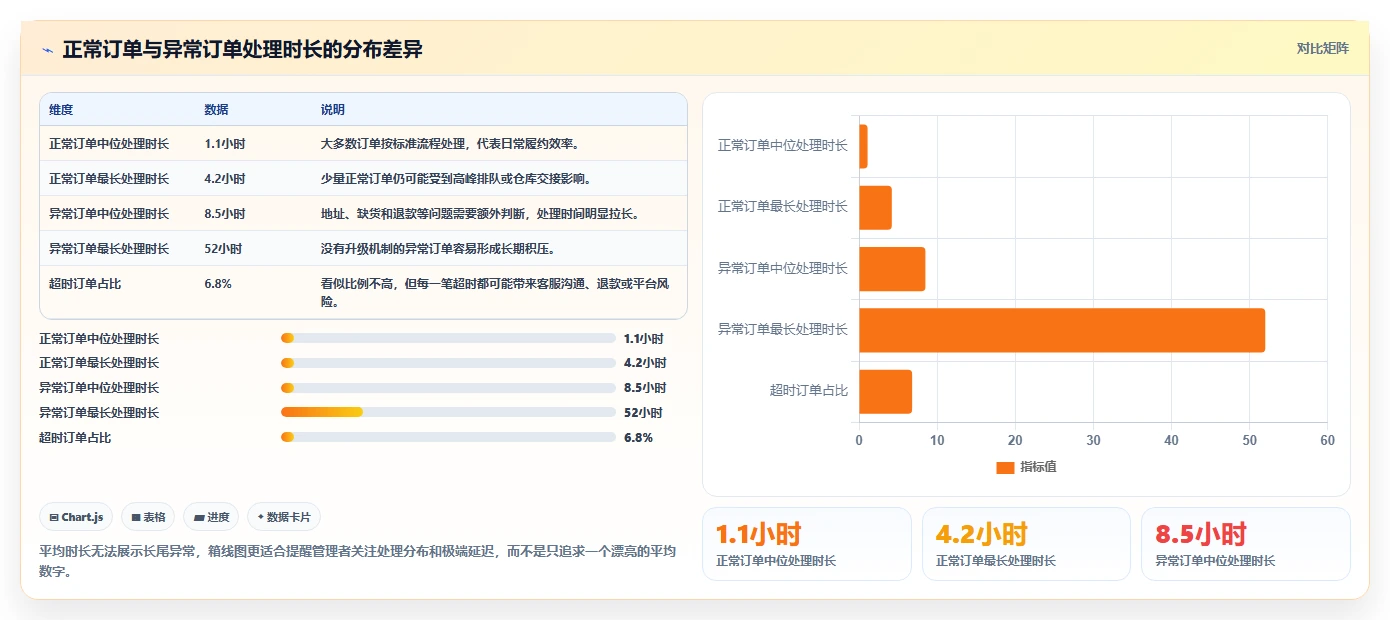Image resolution: width=1390 pixels, height=620 pixels.
Task: Click the table cell 超时订单占比
Action: (x=85, y=284)
